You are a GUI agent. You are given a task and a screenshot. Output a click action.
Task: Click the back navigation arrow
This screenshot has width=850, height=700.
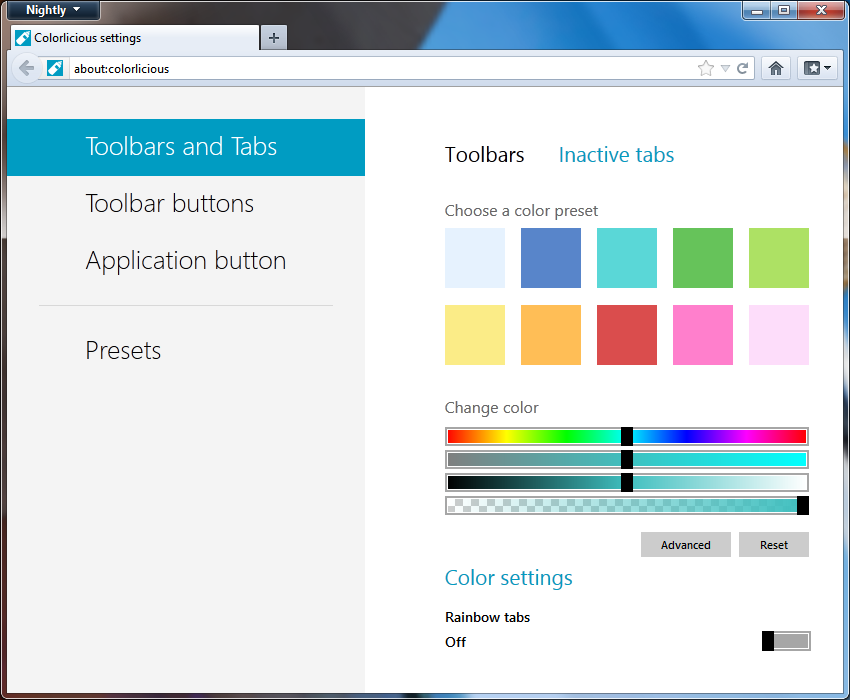pyautogui.click(x=26, y=69)
